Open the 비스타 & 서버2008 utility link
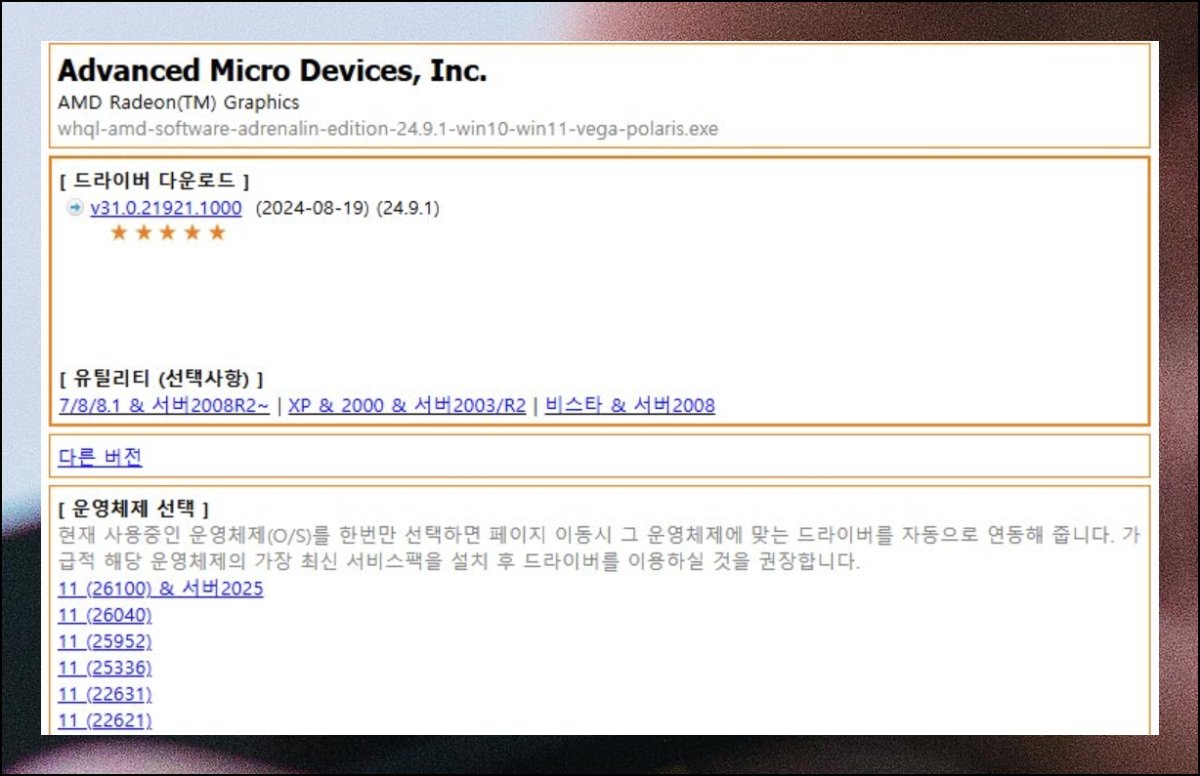This screenshot has width=1200, height=776. point(630,406)
